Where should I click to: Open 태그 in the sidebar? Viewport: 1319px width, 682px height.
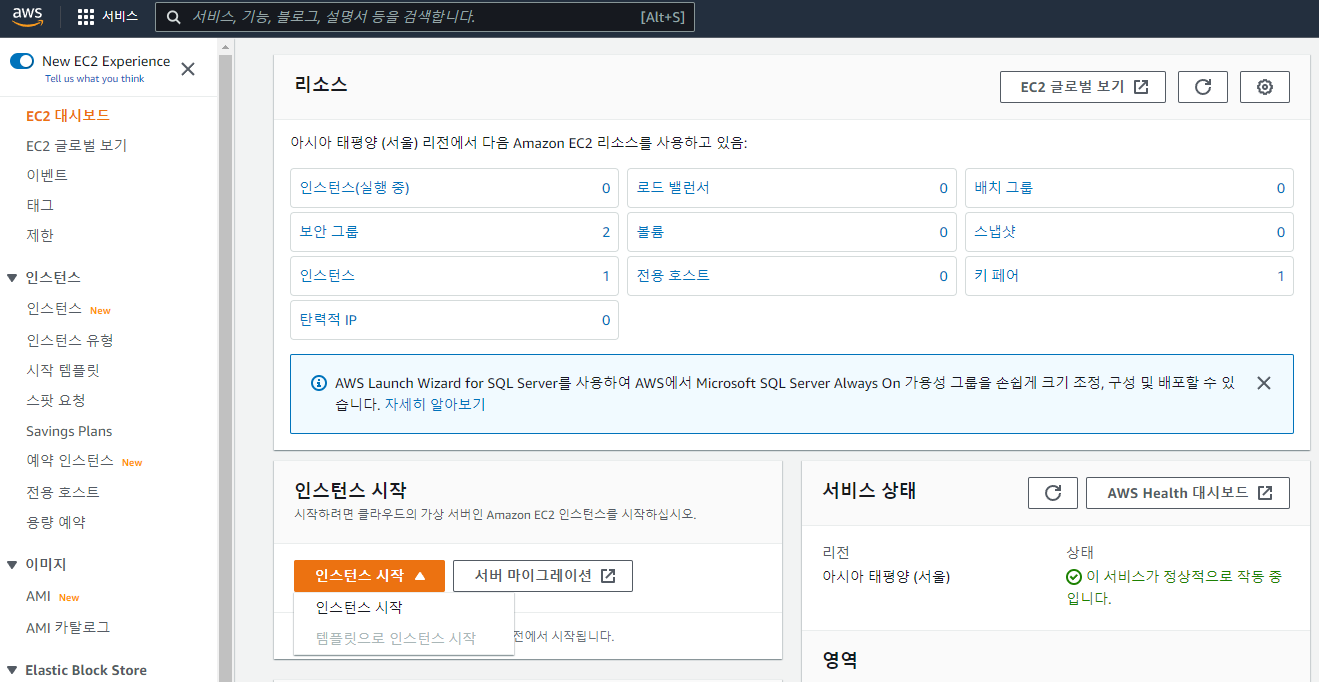point(40,205)
